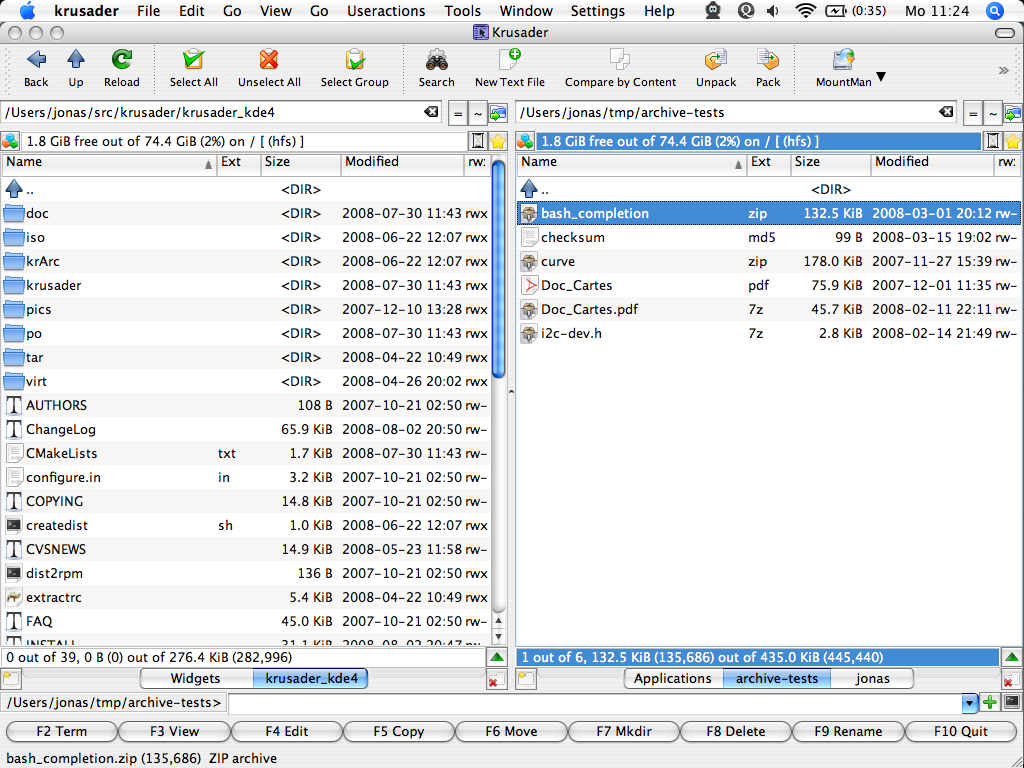Select the ChangeLog file
The height and width of the screenshot is (768, 1024).
pos(246,429)
